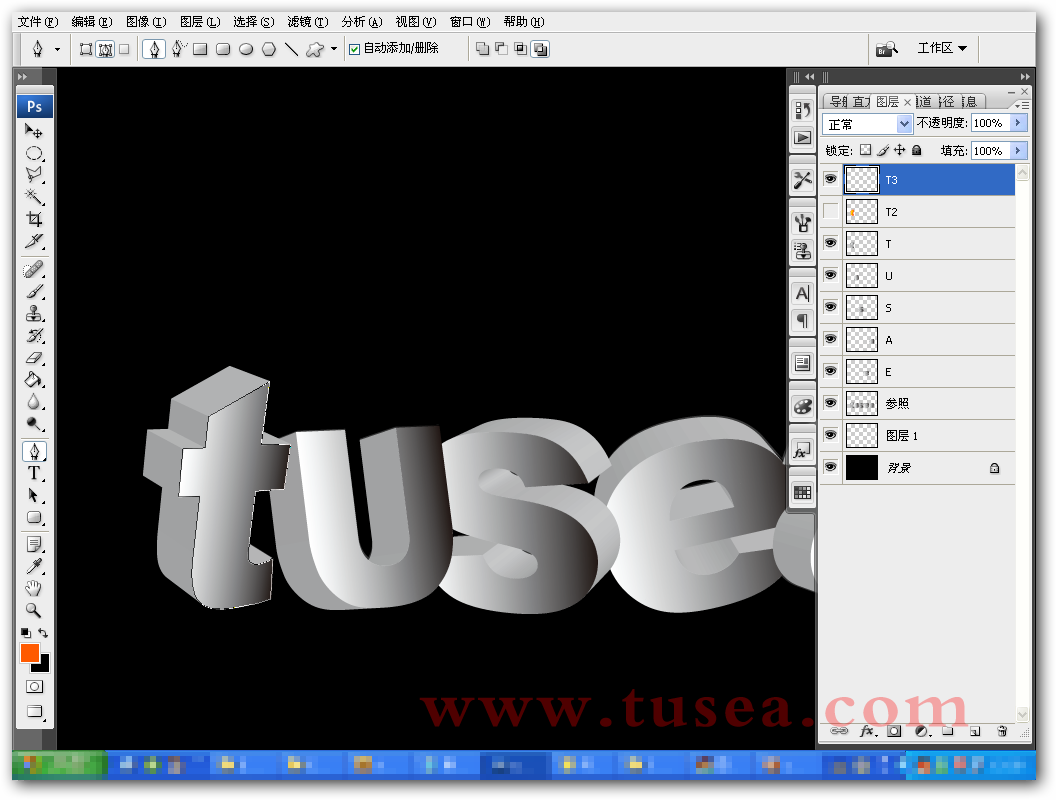Screen dimensions: 1056x800
Task: Toggle Quick Mask mode
Action: [34, 686]
